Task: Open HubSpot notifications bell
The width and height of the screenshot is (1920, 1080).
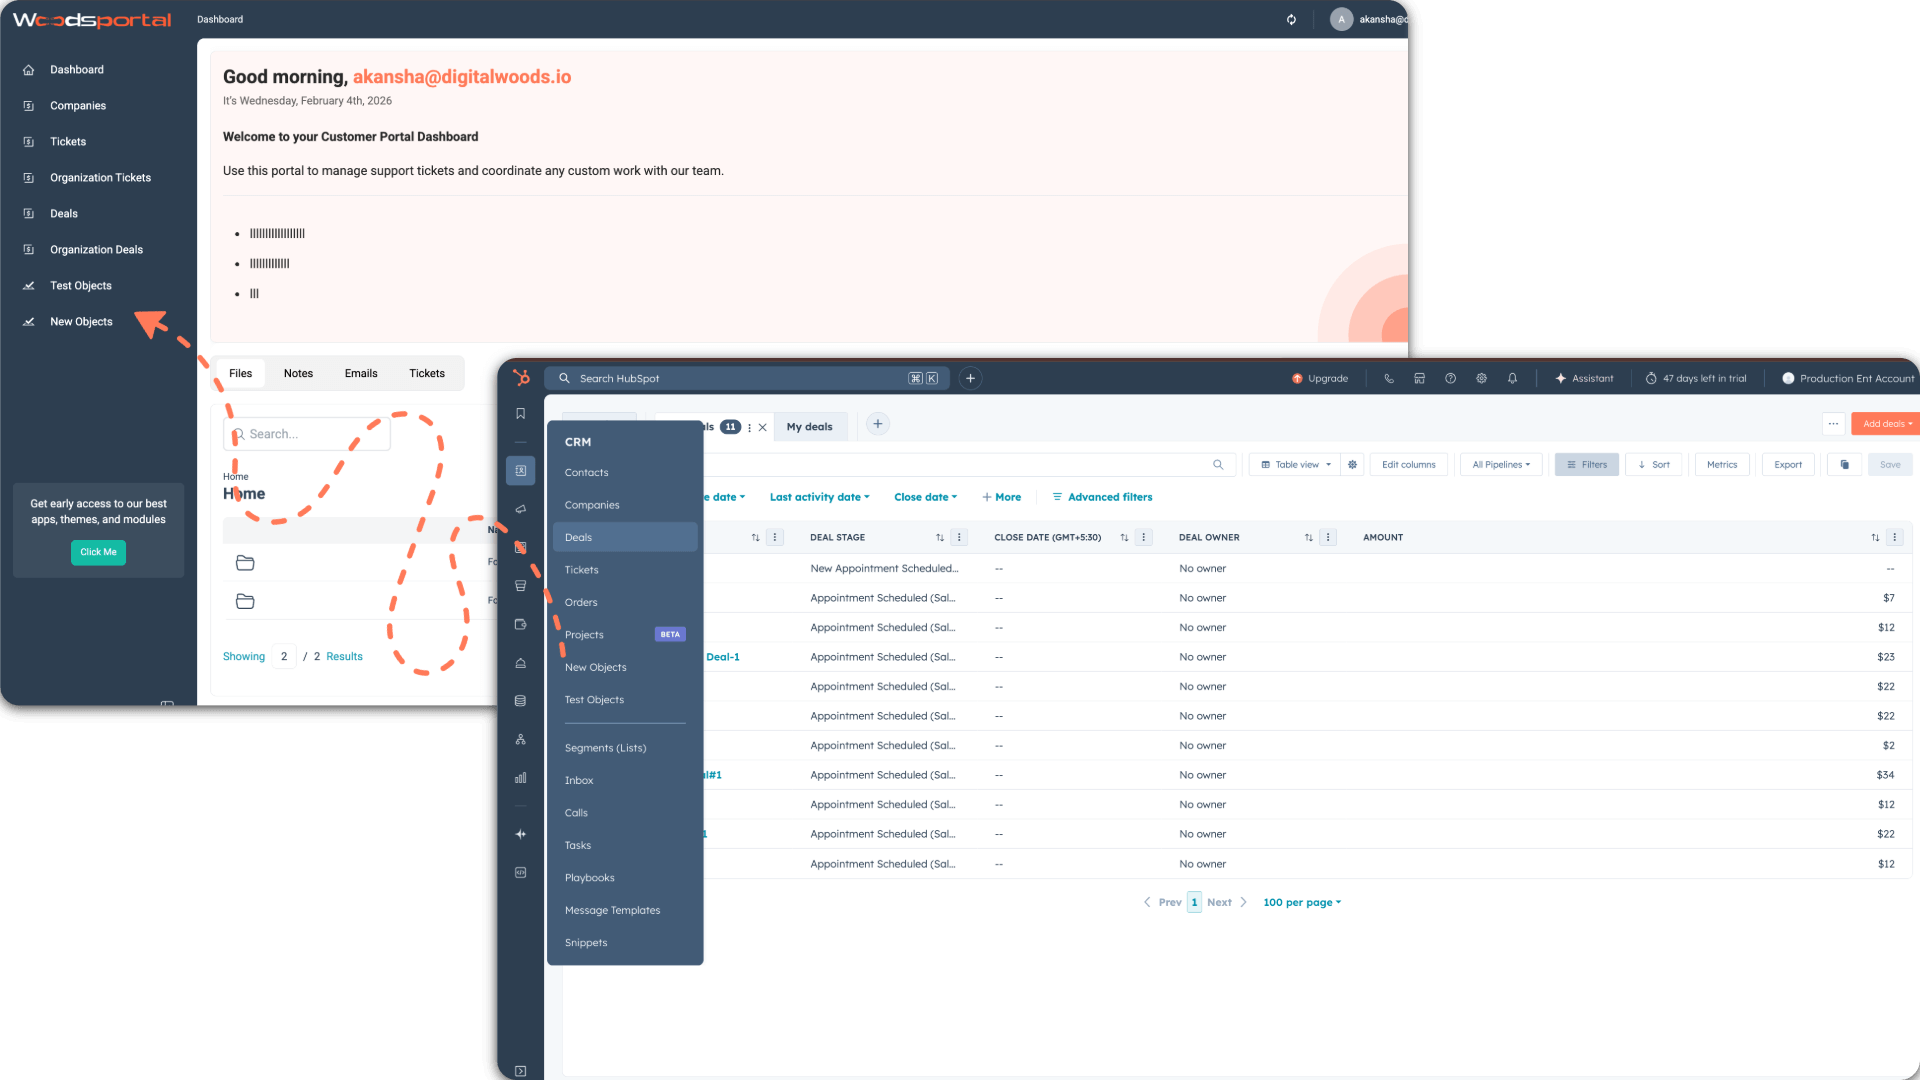Action: 1512,378
